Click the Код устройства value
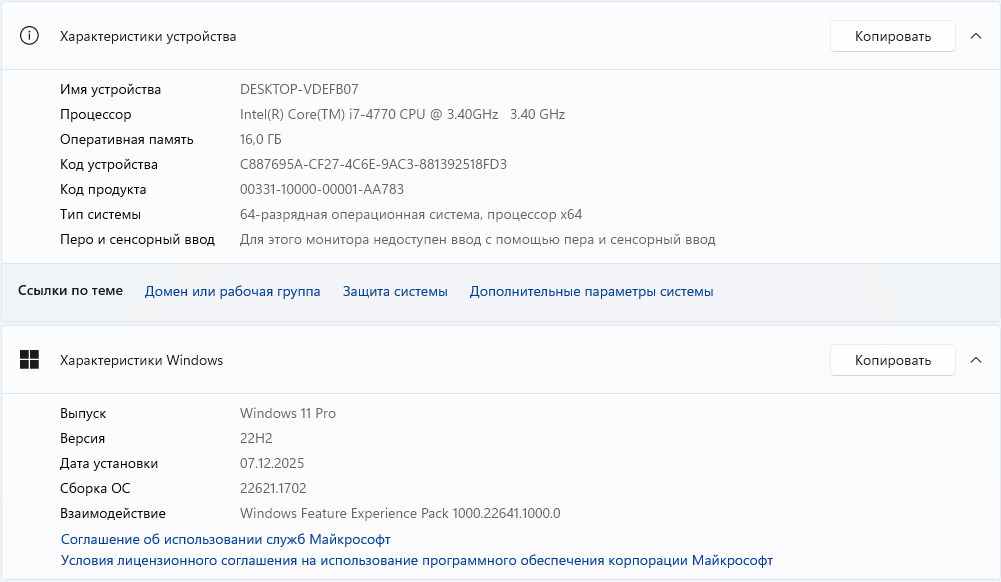 pos(373,164)
